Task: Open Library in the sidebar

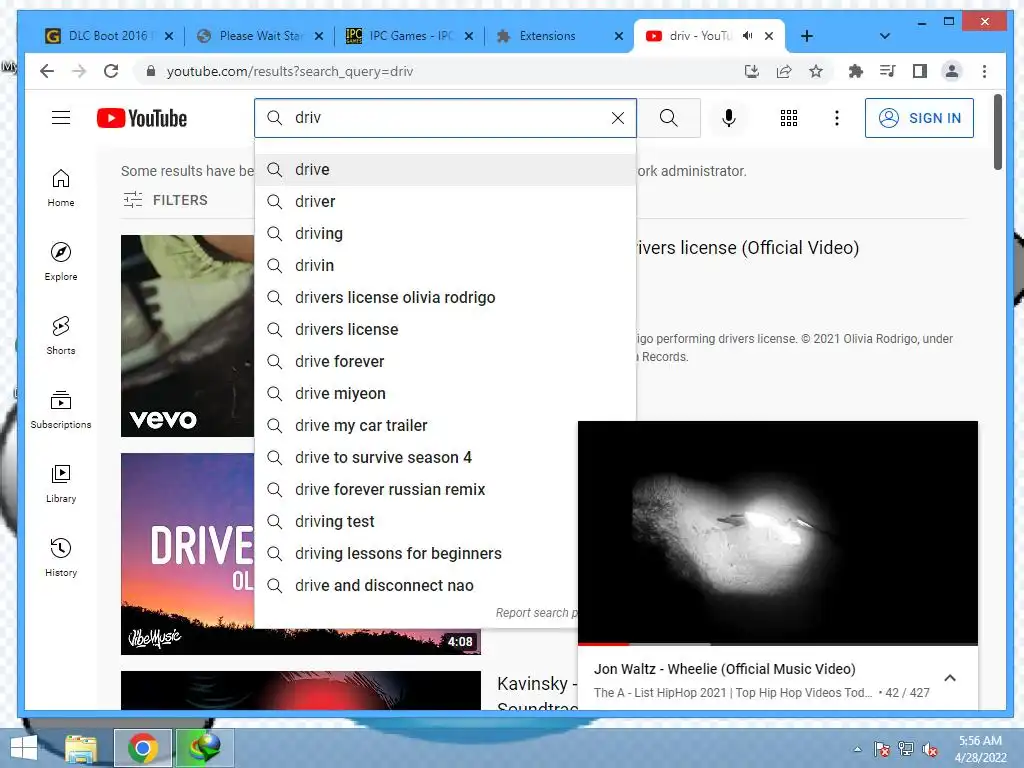Action: 61,483
